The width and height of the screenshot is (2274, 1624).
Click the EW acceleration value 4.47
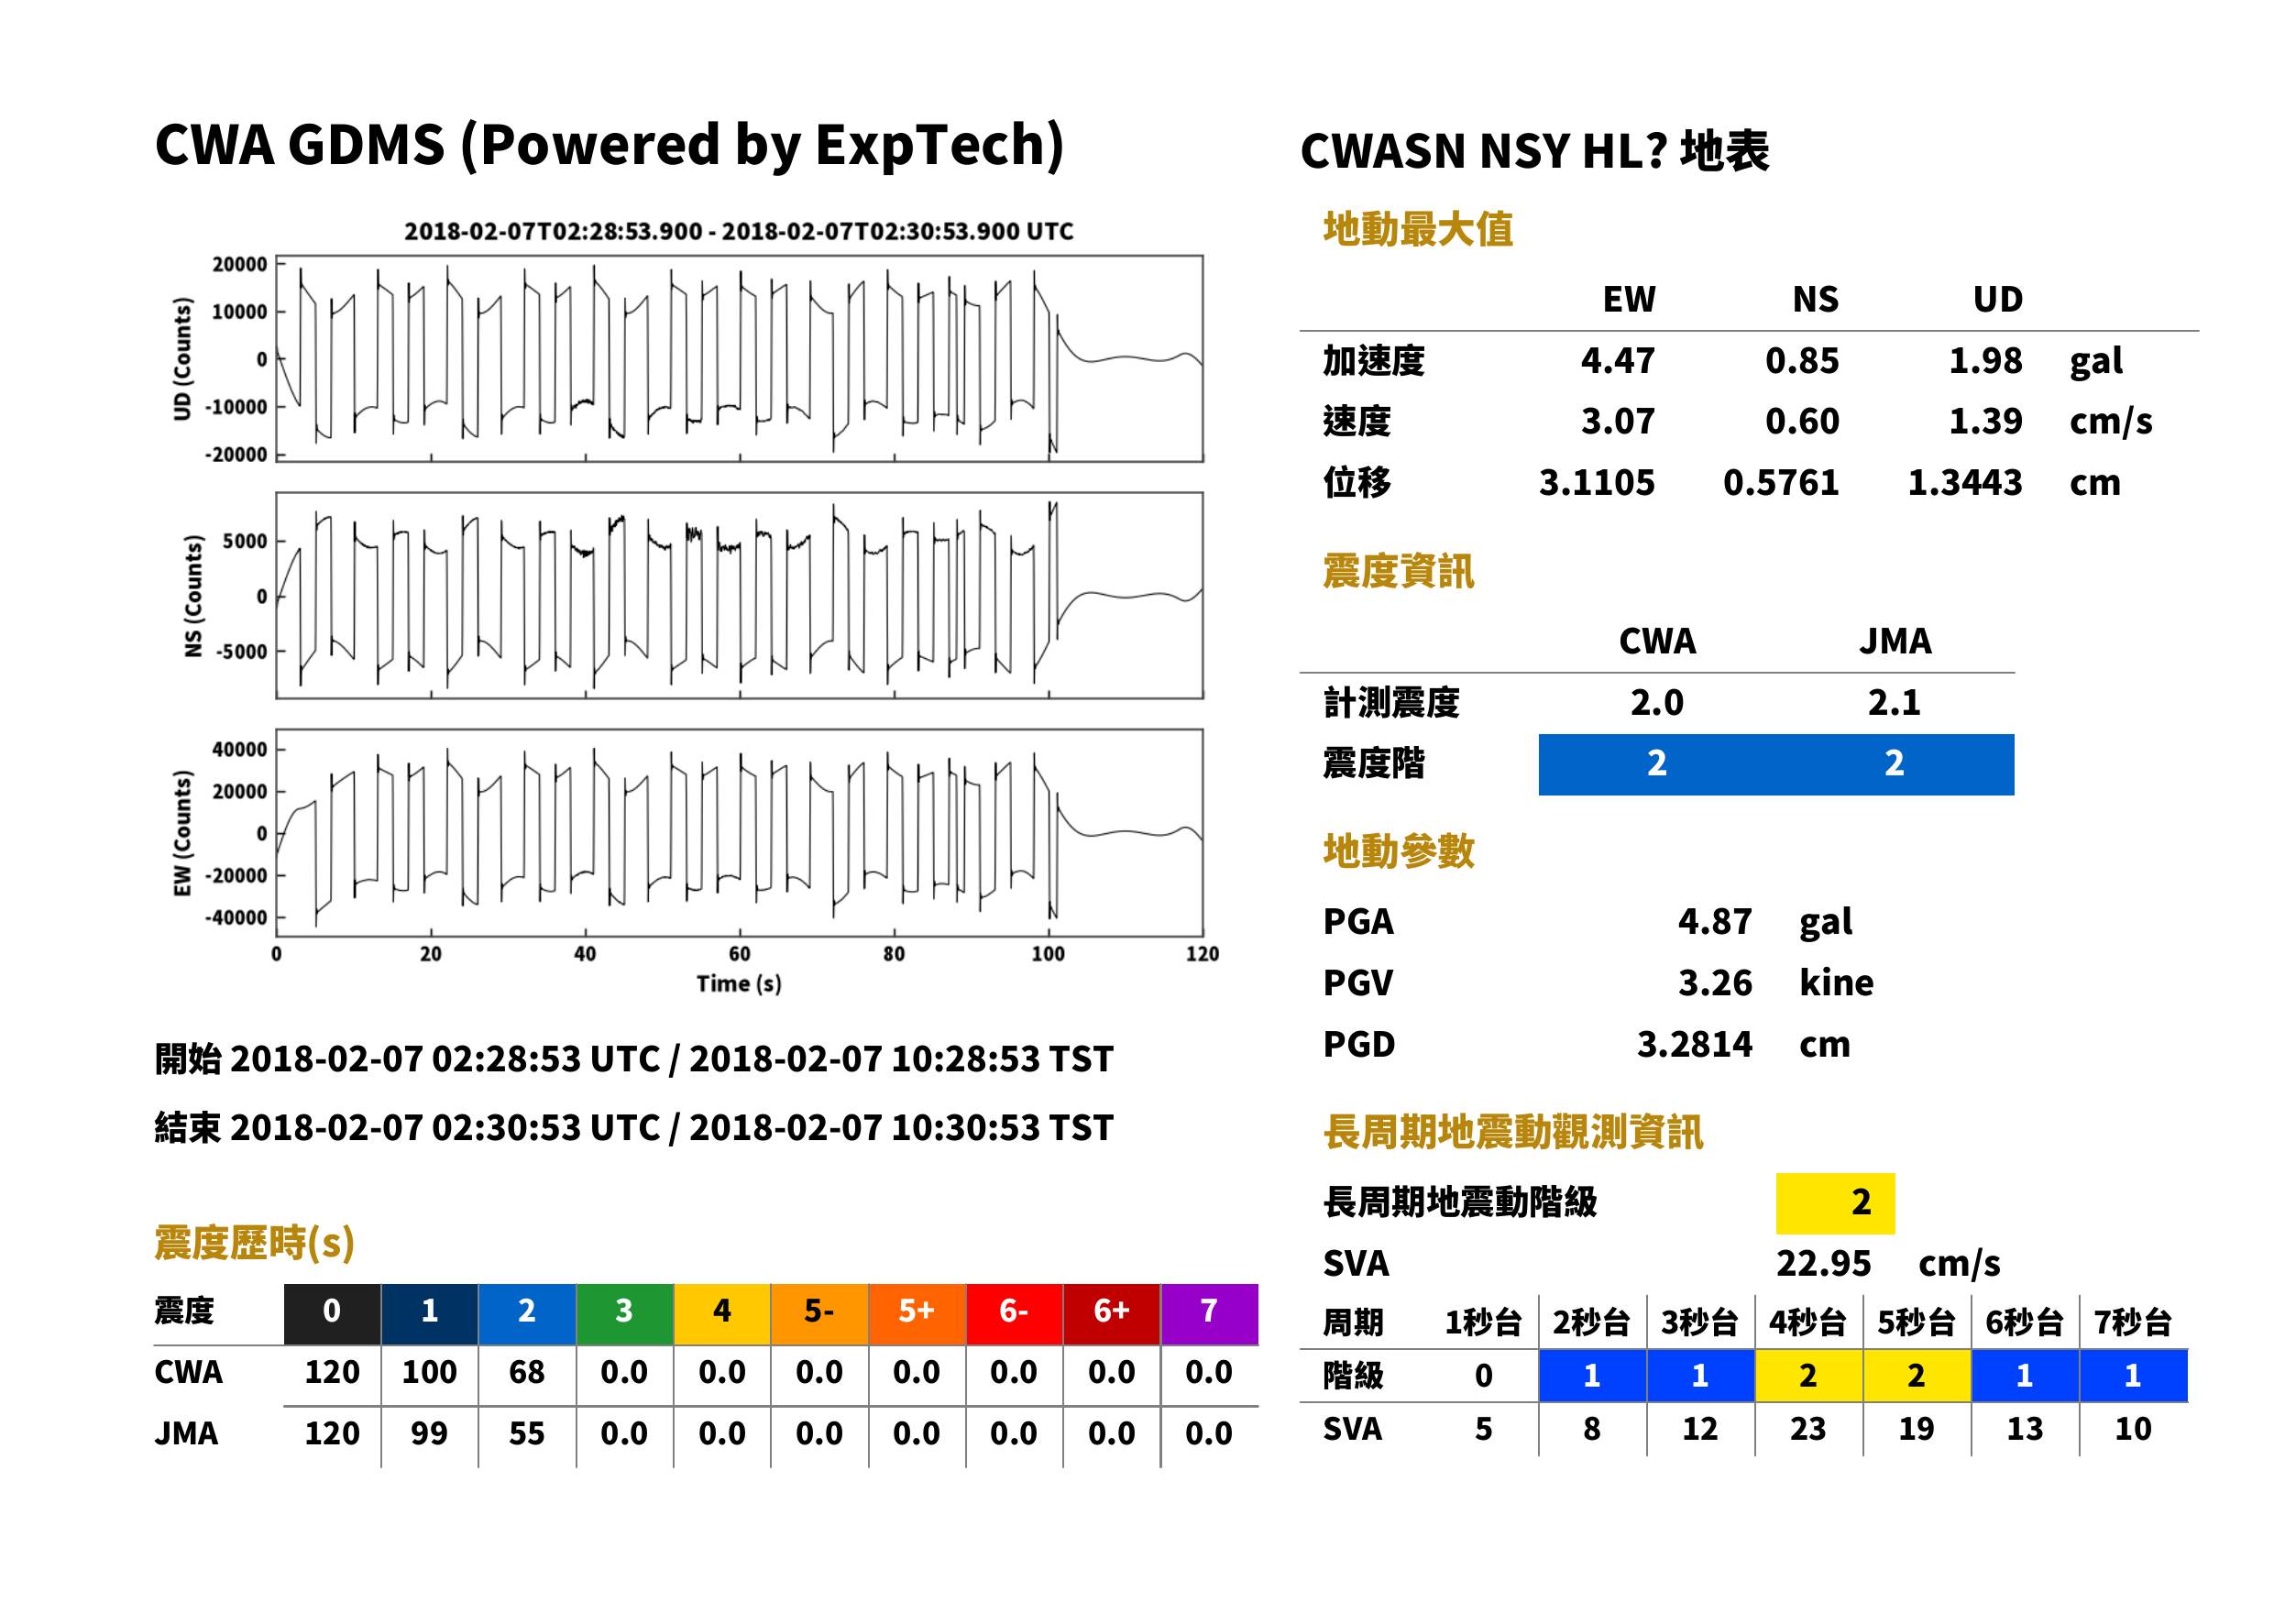[x=1617, y=361]
